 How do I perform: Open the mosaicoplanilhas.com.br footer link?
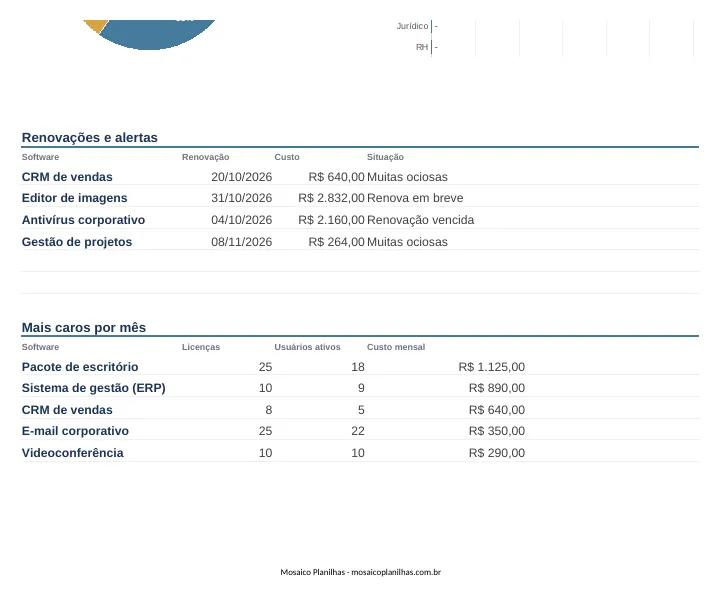396,572
